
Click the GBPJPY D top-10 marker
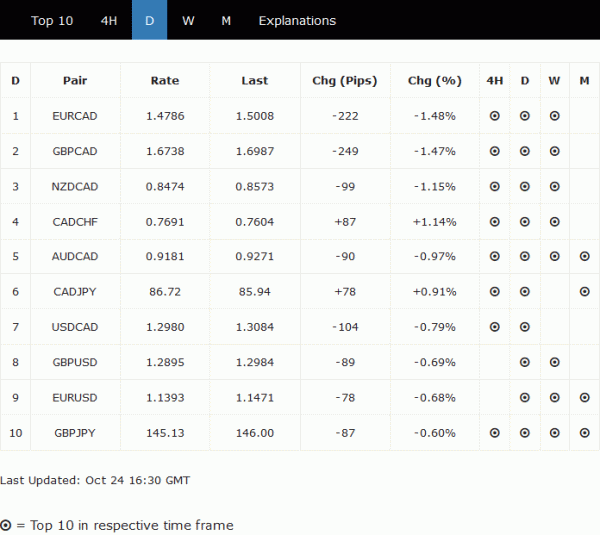click(x=525, y=433)
